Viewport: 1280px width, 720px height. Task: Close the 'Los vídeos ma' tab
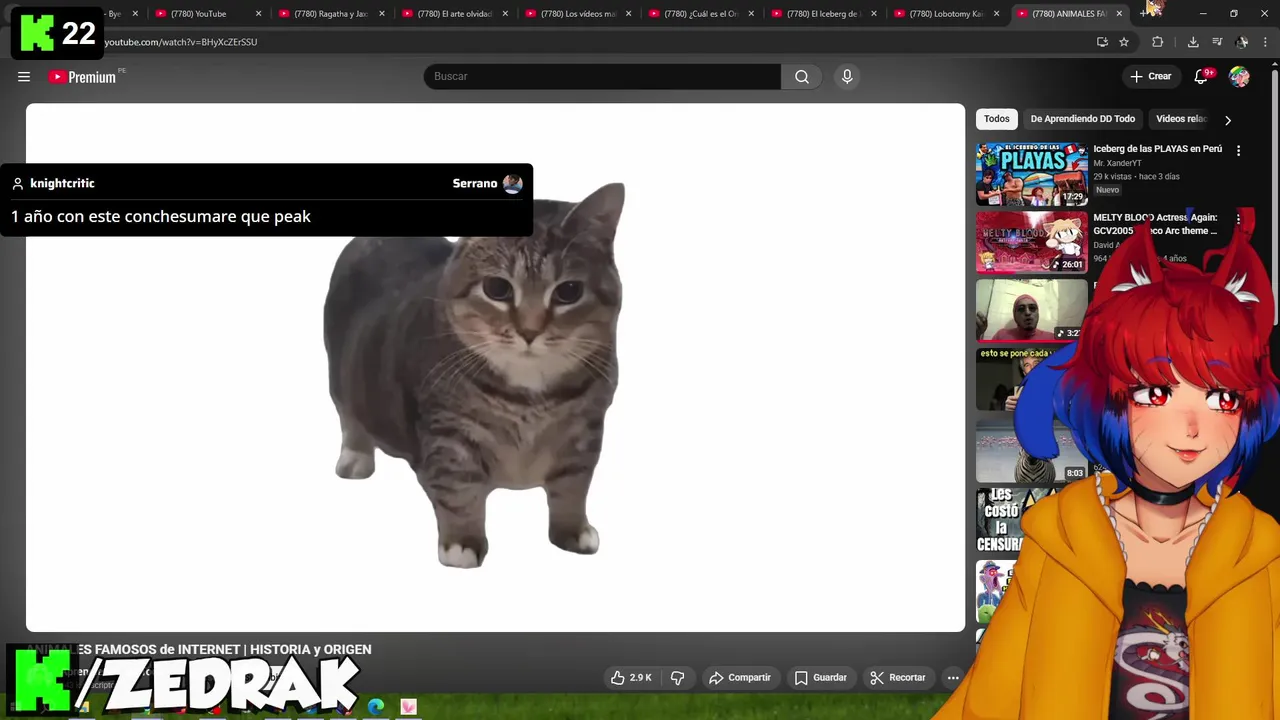pyautogui.click(x=628, y=14)
